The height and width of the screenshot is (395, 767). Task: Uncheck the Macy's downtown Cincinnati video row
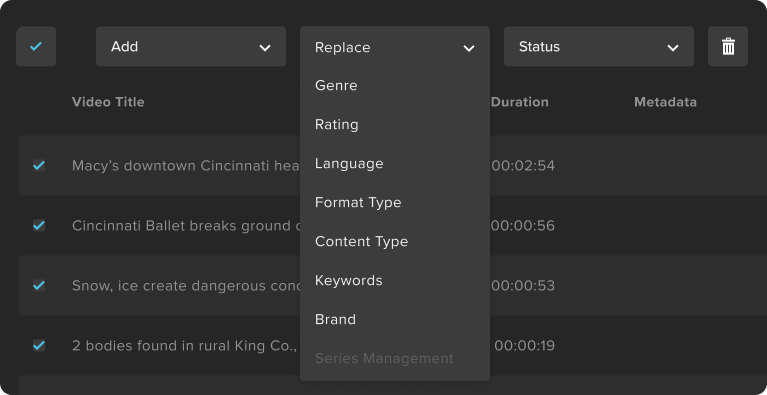coord(39,165)
